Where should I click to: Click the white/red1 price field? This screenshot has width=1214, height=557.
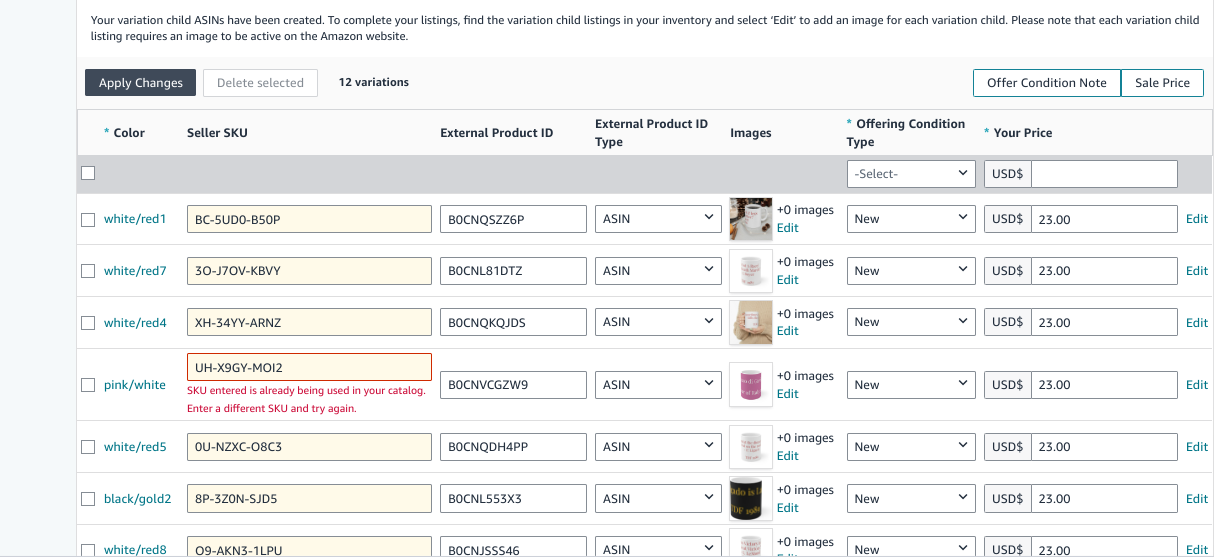[x=1104, y=219]
